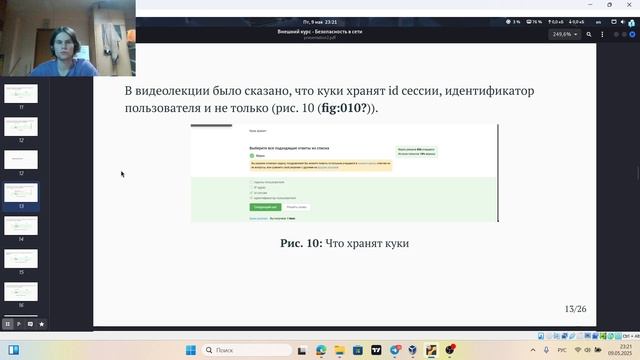Open the three-dot menu in the PDF viewer
640x360 pixels.
point(602,35)
